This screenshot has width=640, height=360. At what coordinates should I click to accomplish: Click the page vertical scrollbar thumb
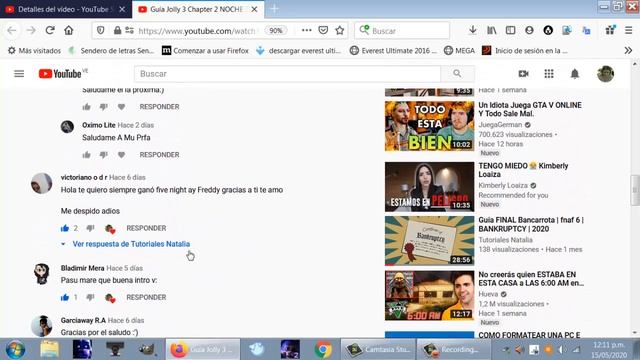pyautogui.click(x=635, y=190)
